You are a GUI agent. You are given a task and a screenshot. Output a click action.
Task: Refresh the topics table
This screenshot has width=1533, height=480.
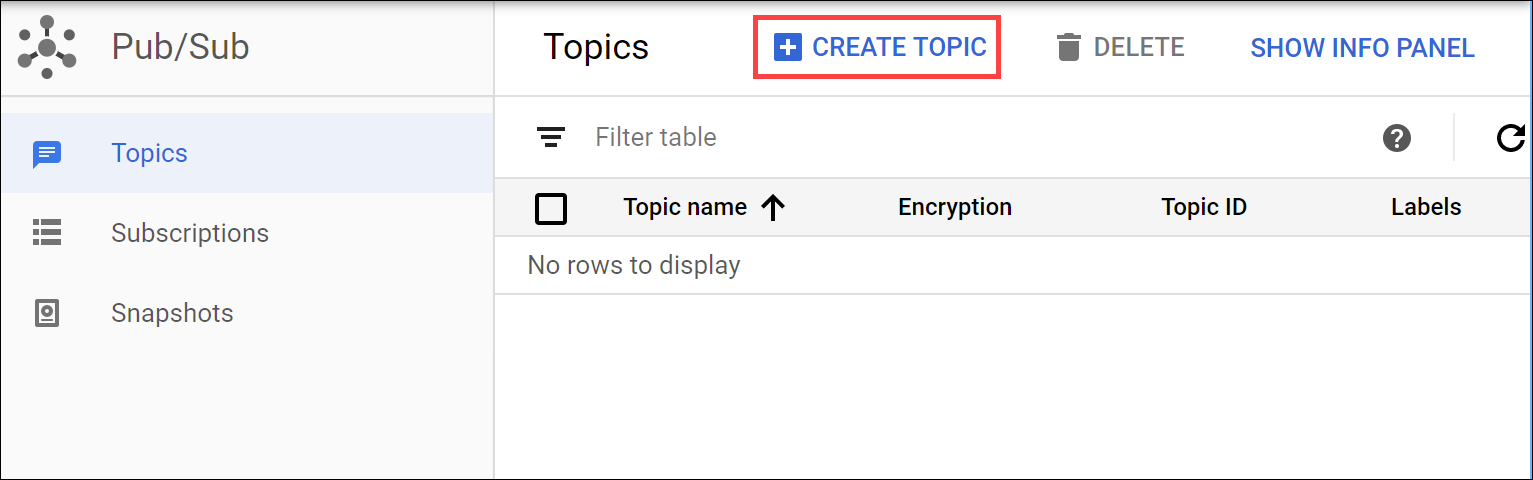coord(1511,137)
